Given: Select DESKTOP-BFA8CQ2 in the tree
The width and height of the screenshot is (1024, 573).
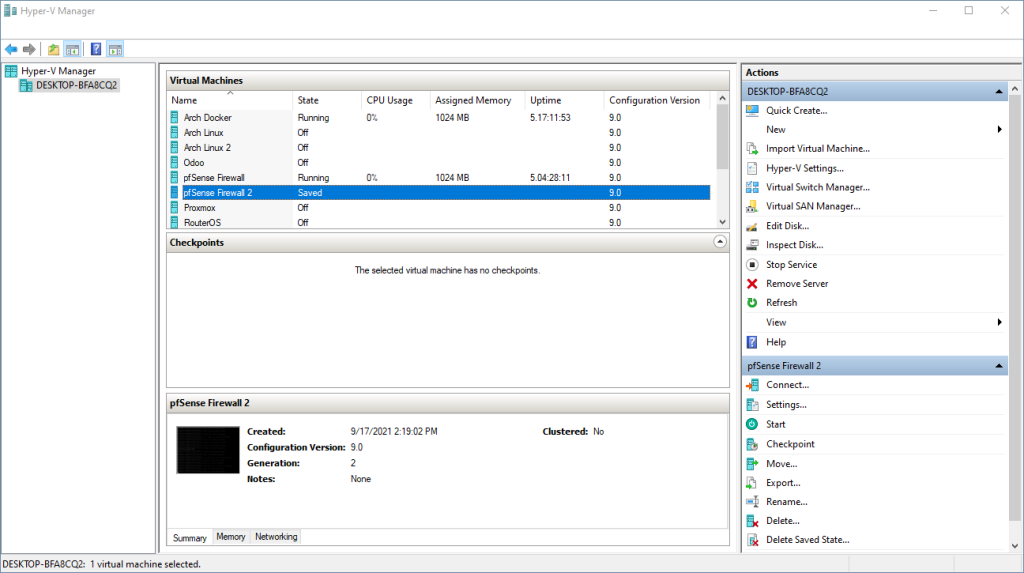Looking at the screenshot, I should point(76,85).
